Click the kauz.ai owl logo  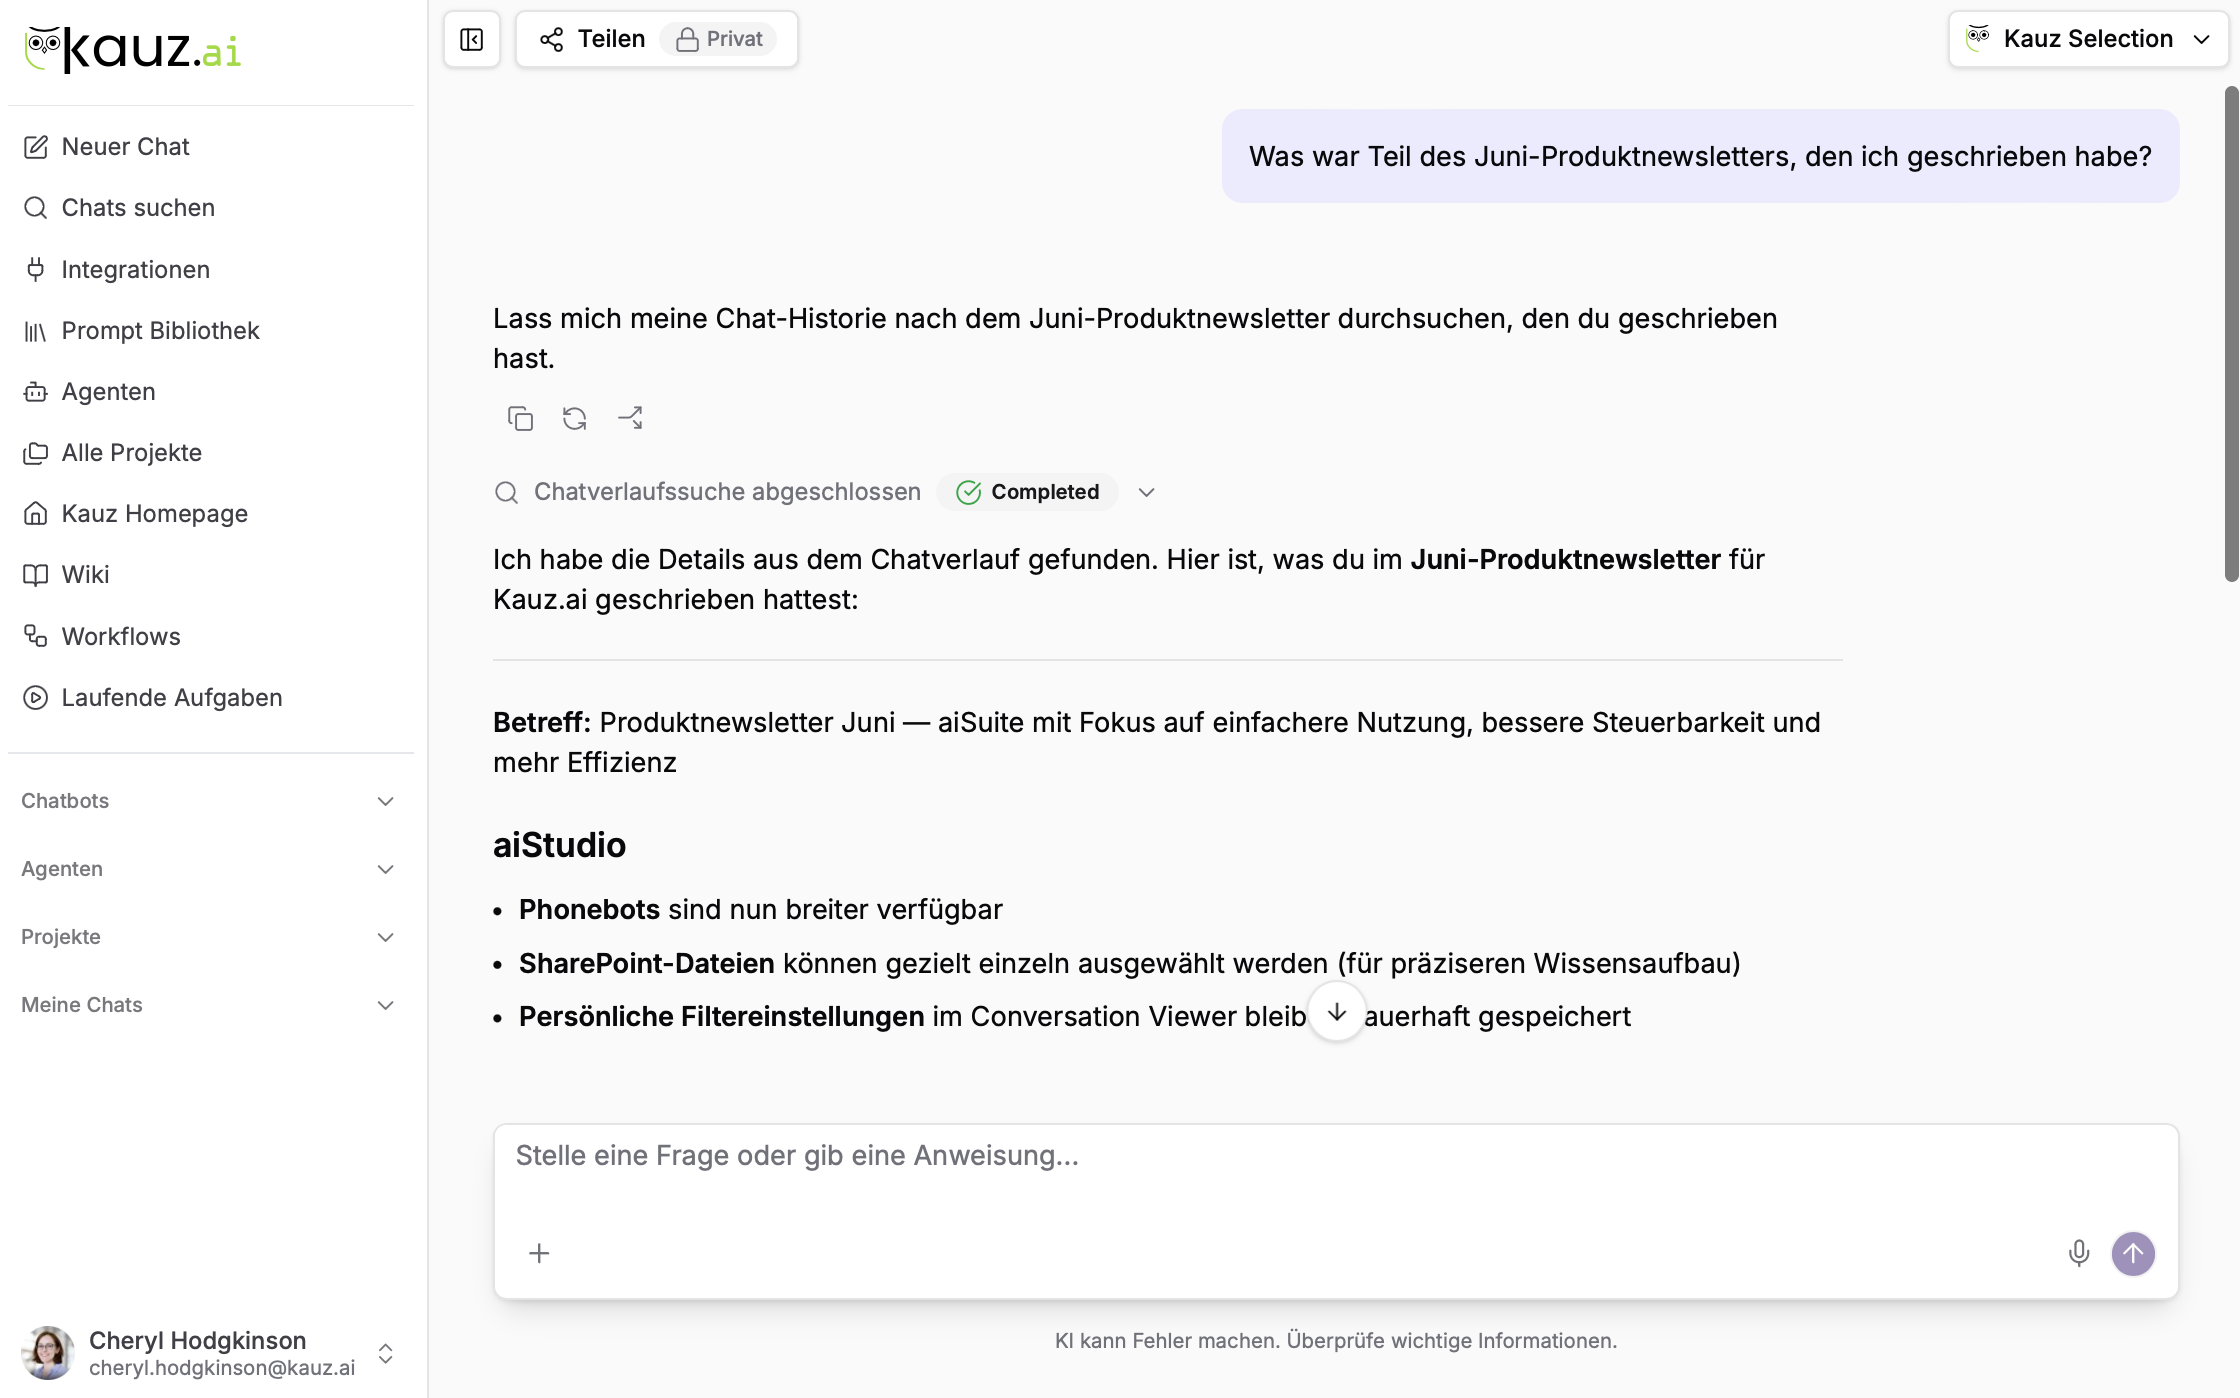click(x=133, y=49)
